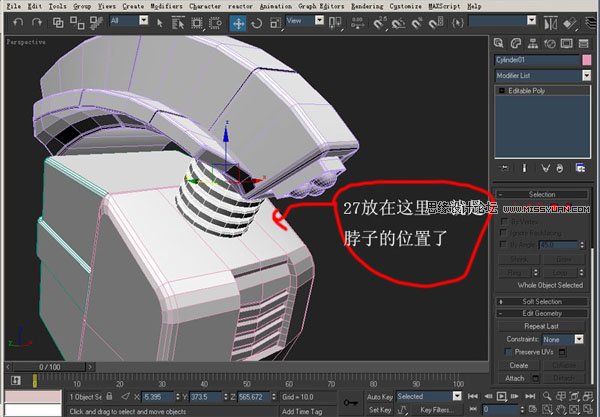
Task: Enable the Ignore Backfacing checkbox
Action: 504,233
